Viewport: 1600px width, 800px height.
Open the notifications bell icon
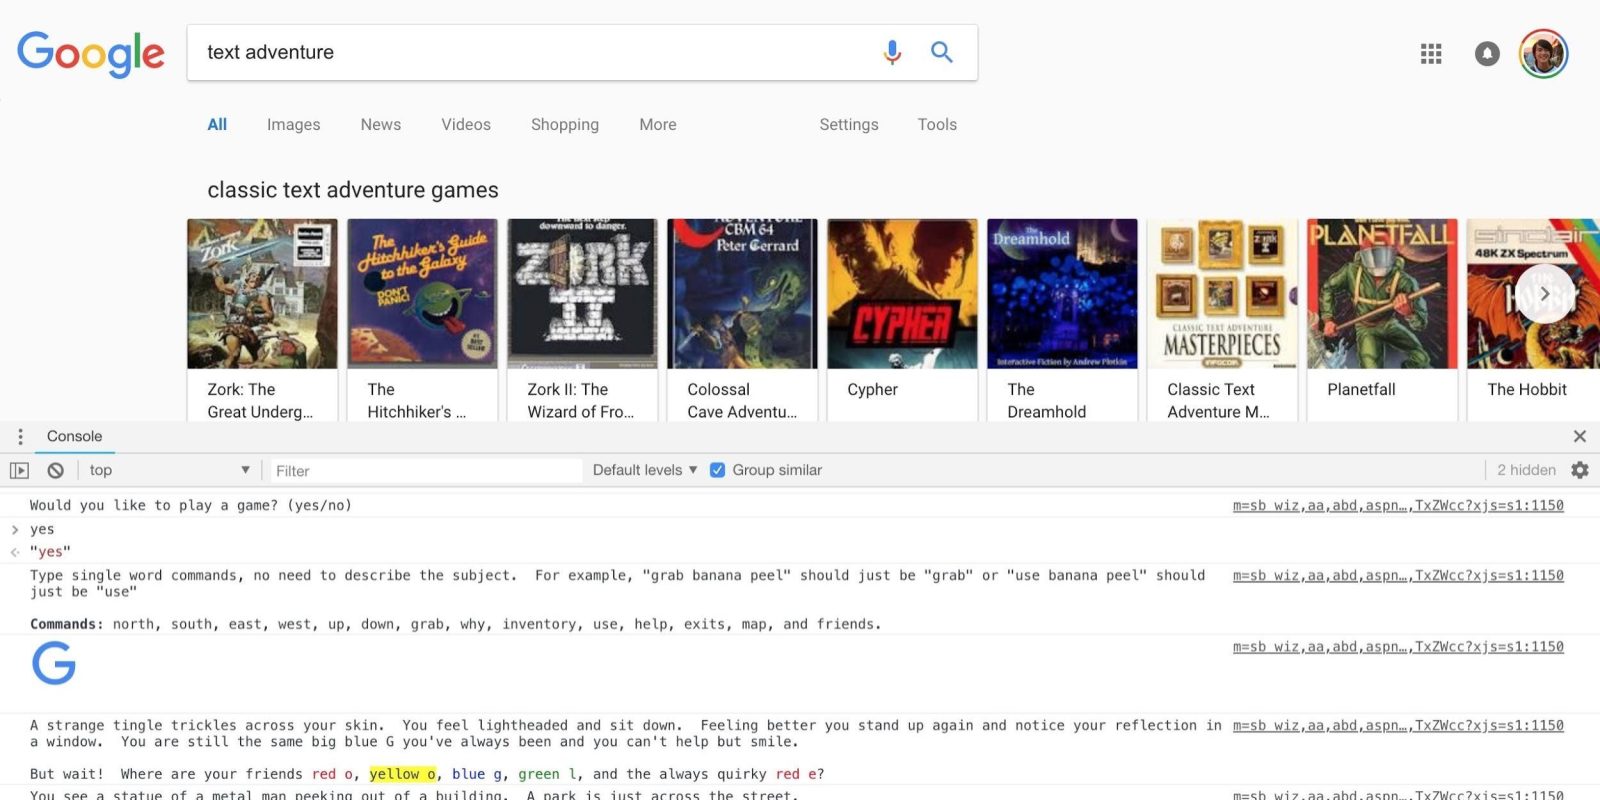pyautogui.click(x=1487, y=54)
